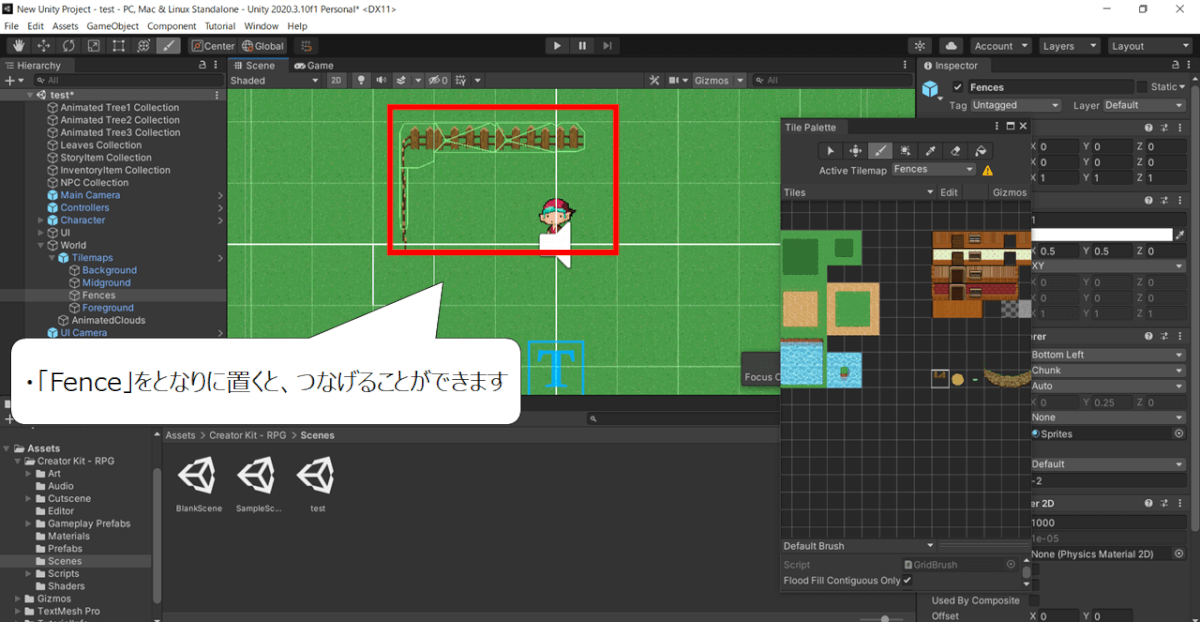Image resolution: width=1200 pixels, height=622 pixels.
Task: Click the yellow warning icon beside Active Tilemap
Action: click(988, 170)
